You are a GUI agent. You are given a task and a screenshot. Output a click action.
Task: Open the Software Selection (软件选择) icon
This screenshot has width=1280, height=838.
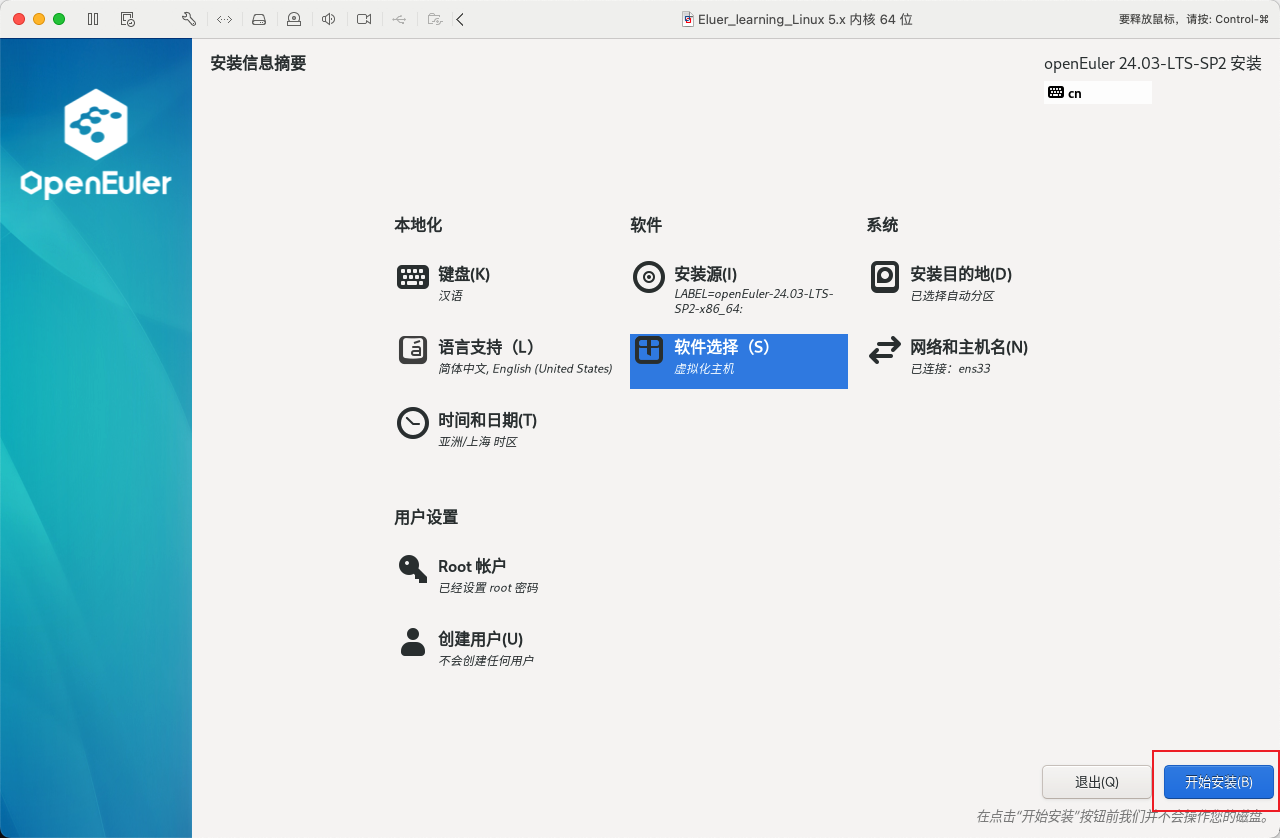[x=649, y=350]
